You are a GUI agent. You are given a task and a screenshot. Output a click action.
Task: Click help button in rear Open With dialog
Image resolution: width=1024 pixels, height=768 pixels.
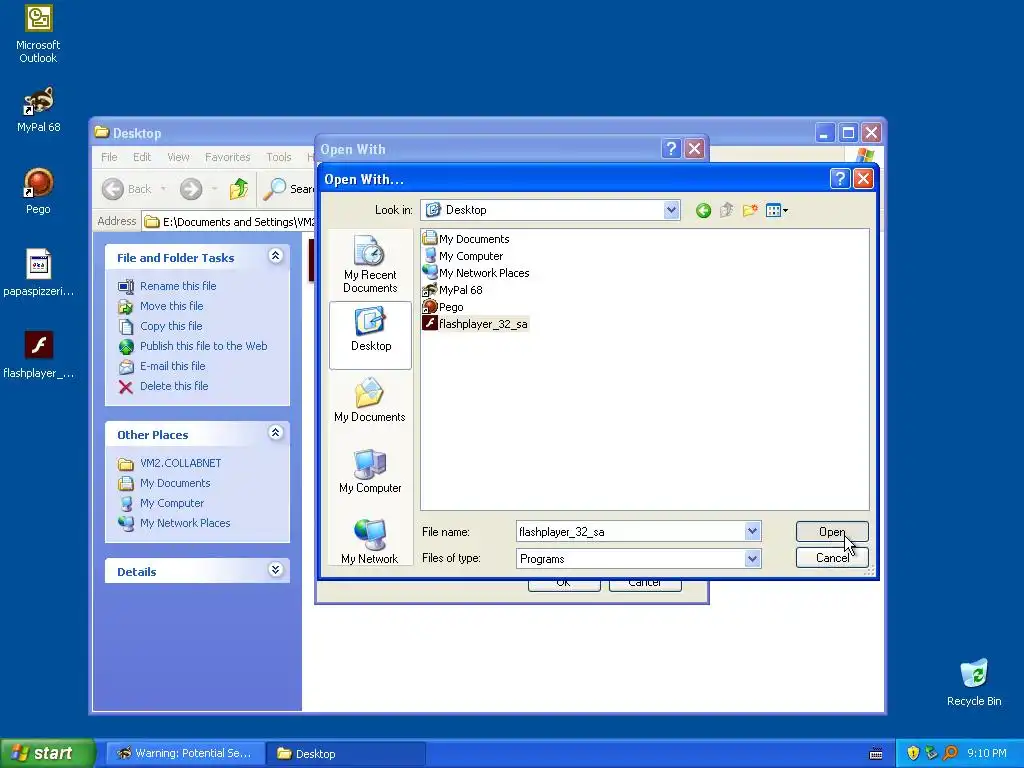coord(671,149)
